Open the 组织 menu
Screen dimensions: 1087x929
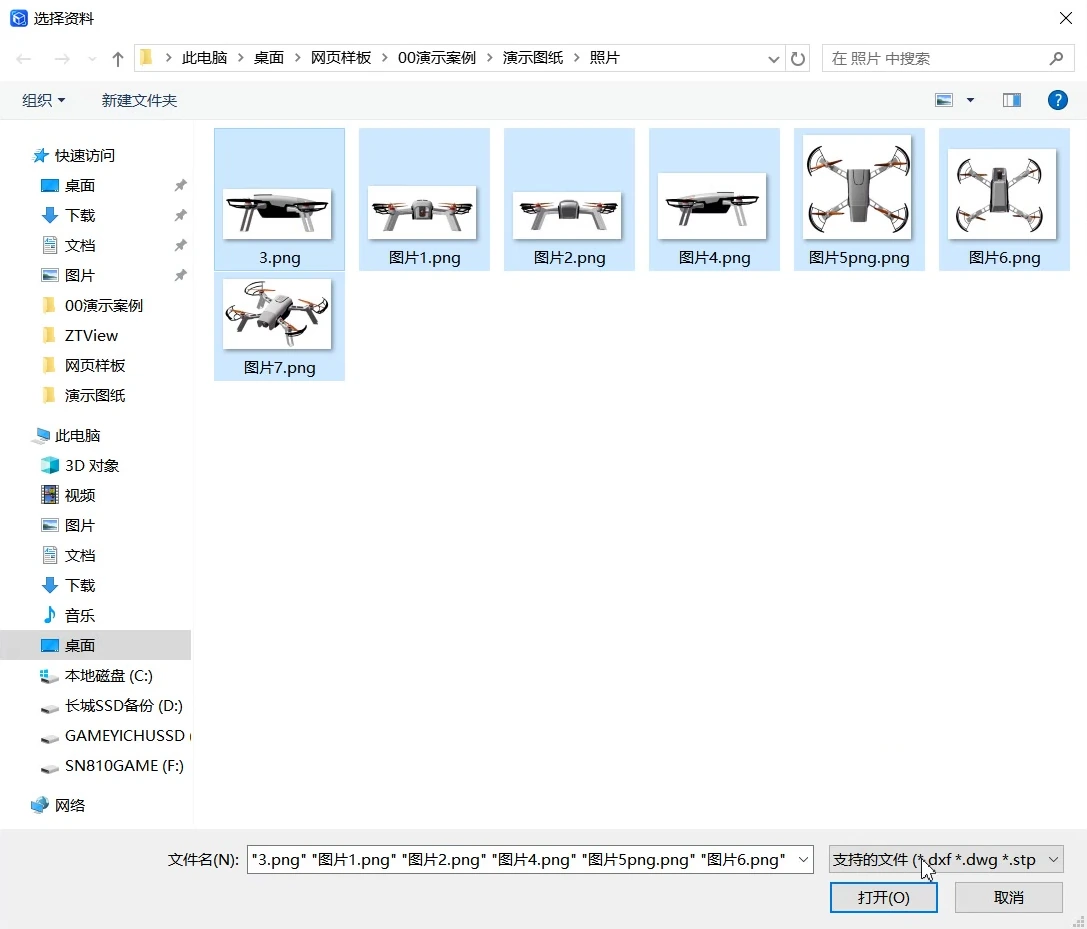44,101
